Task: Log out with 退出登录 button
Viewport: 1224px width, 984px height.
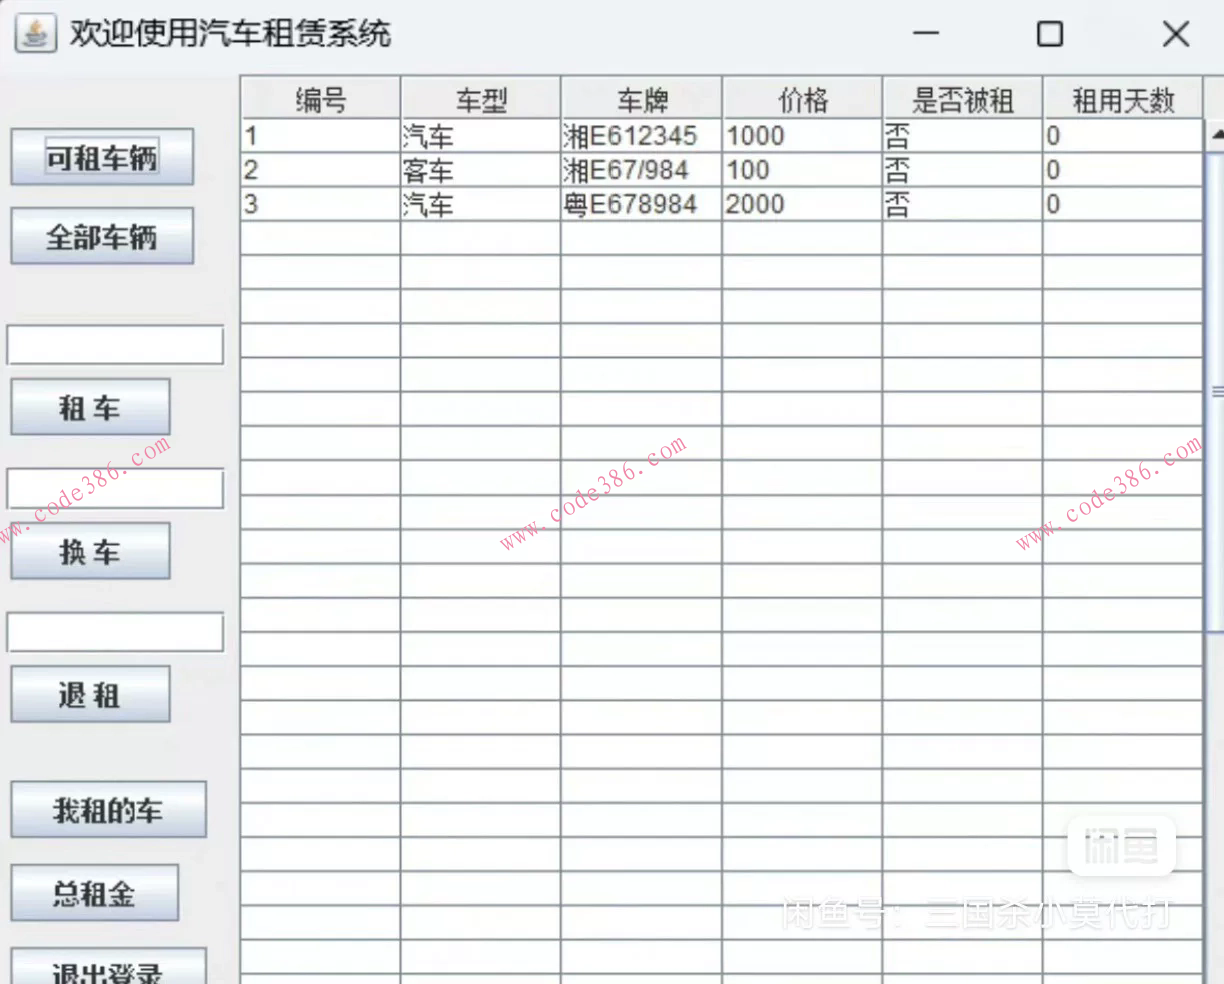Action: tap(108, 967)
